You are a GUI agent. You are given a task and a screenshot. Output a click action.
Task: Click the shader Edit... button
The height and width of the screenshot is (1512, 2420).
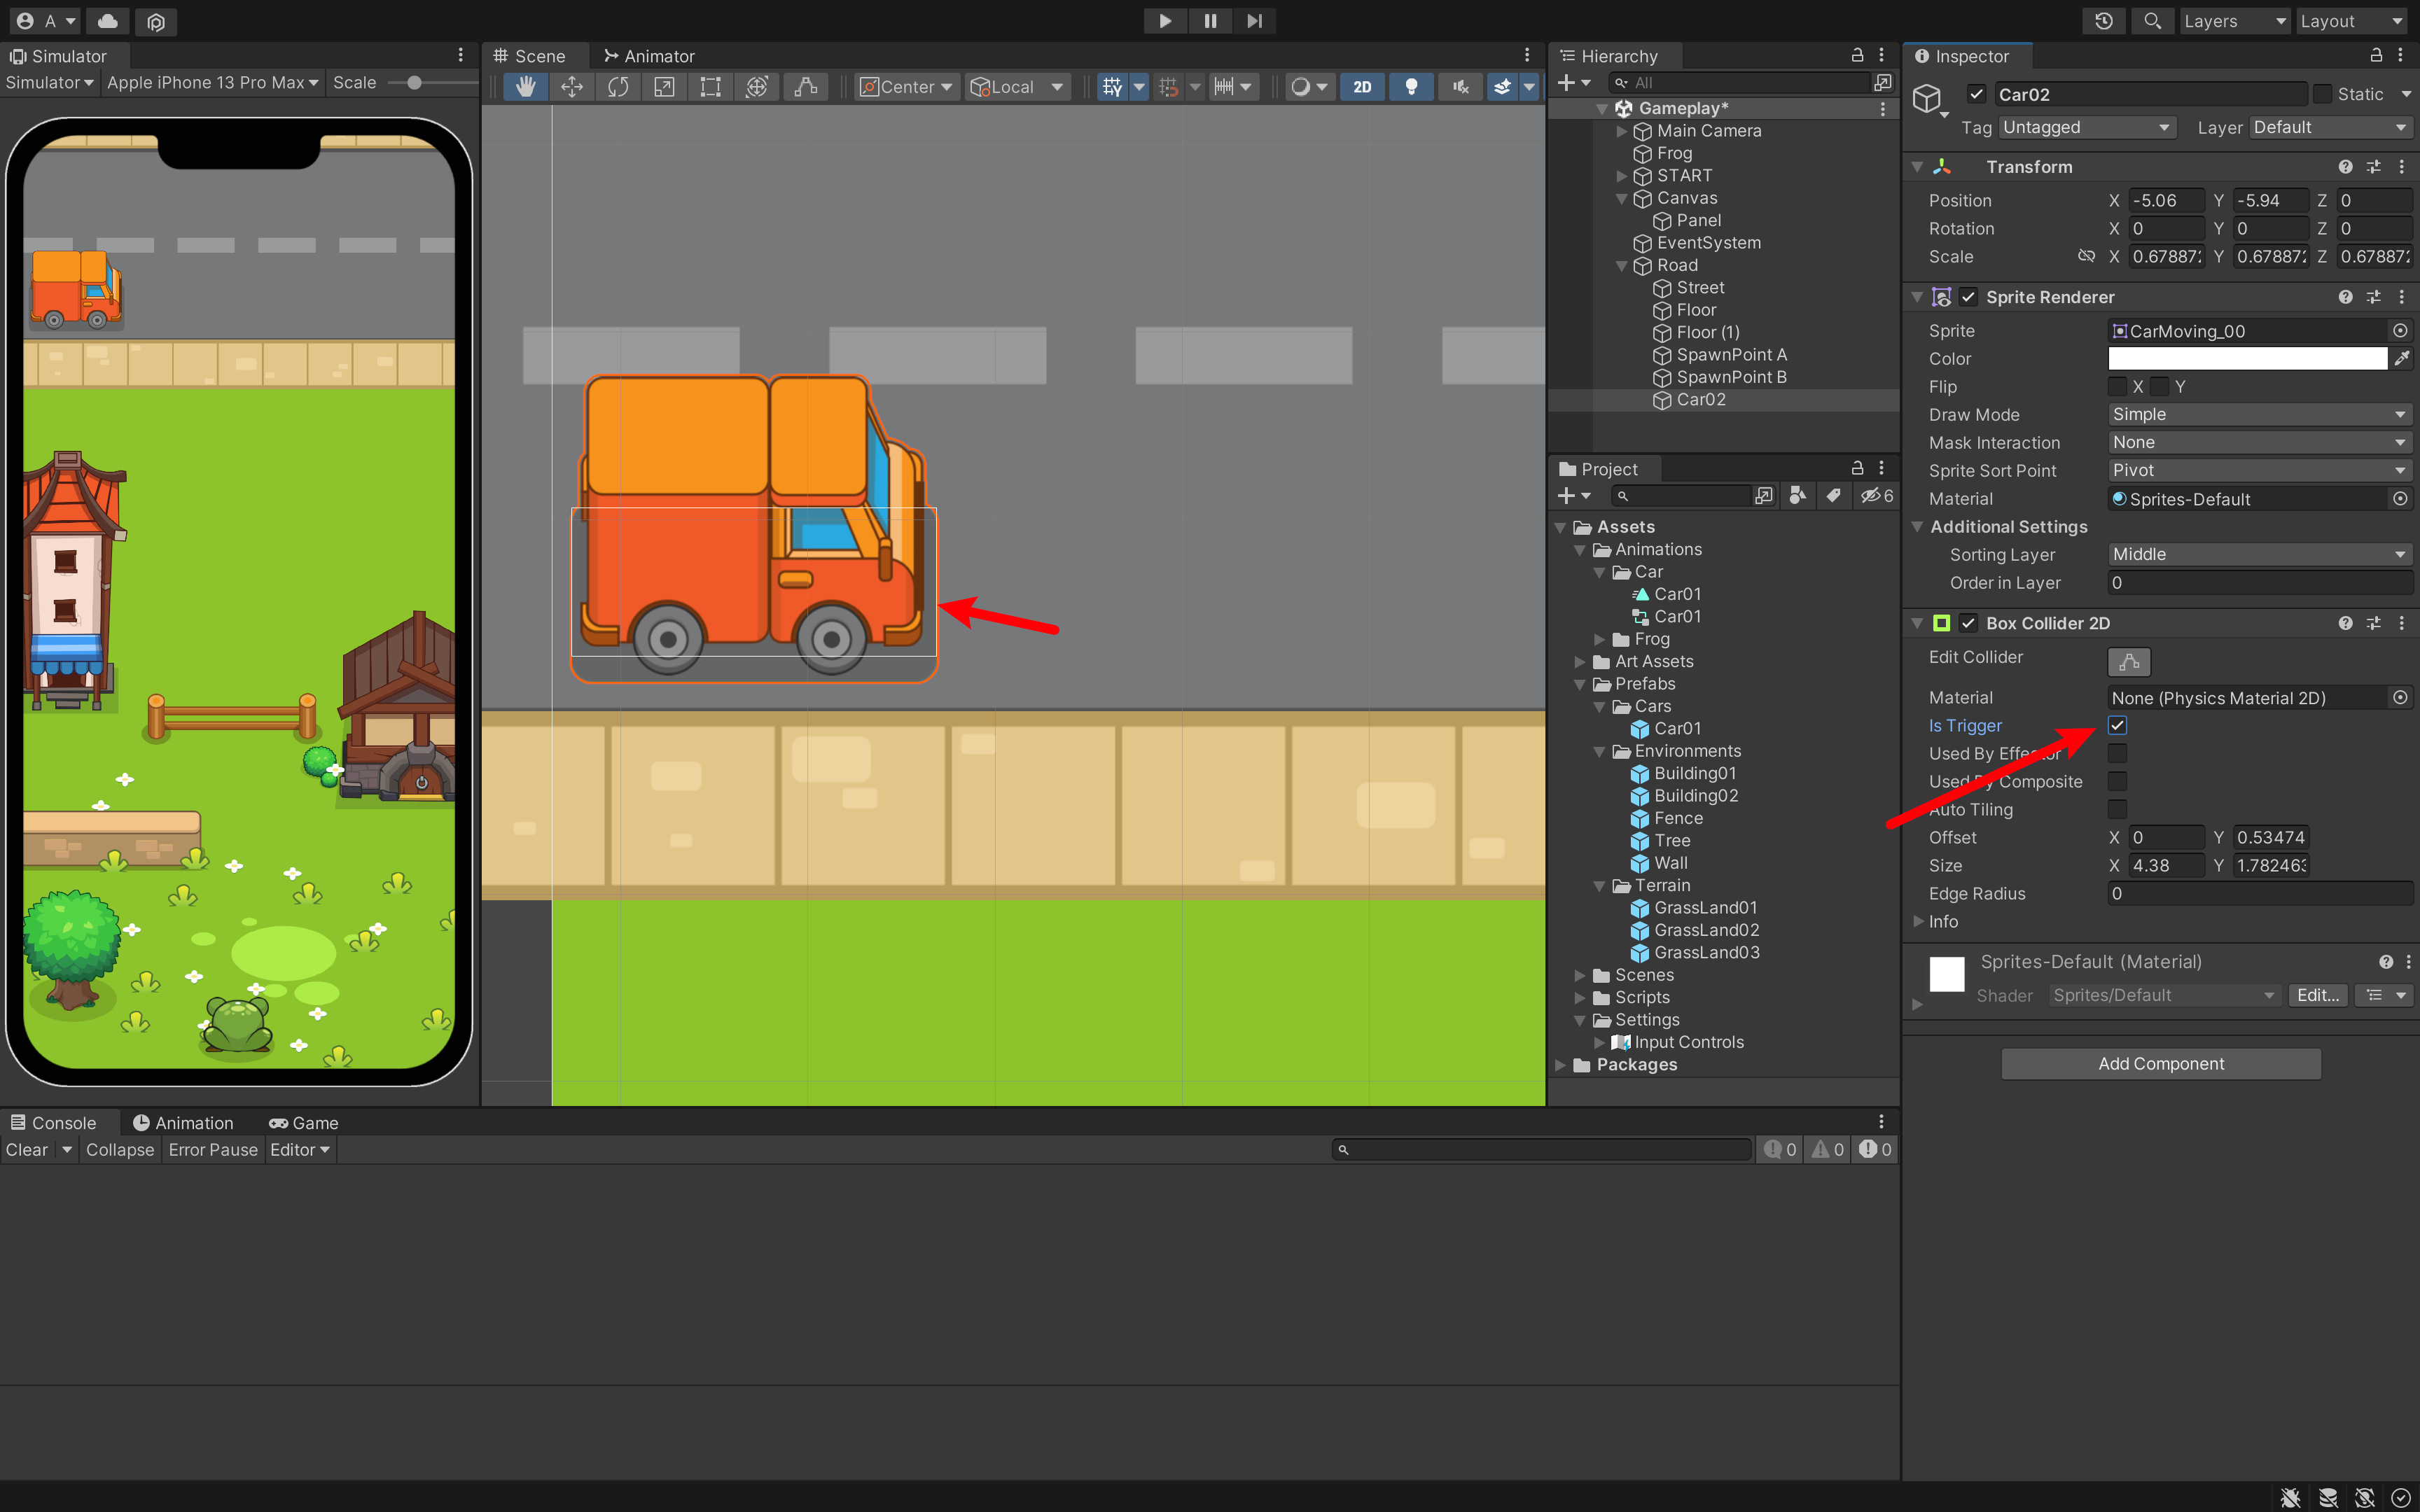(2318, 995)
